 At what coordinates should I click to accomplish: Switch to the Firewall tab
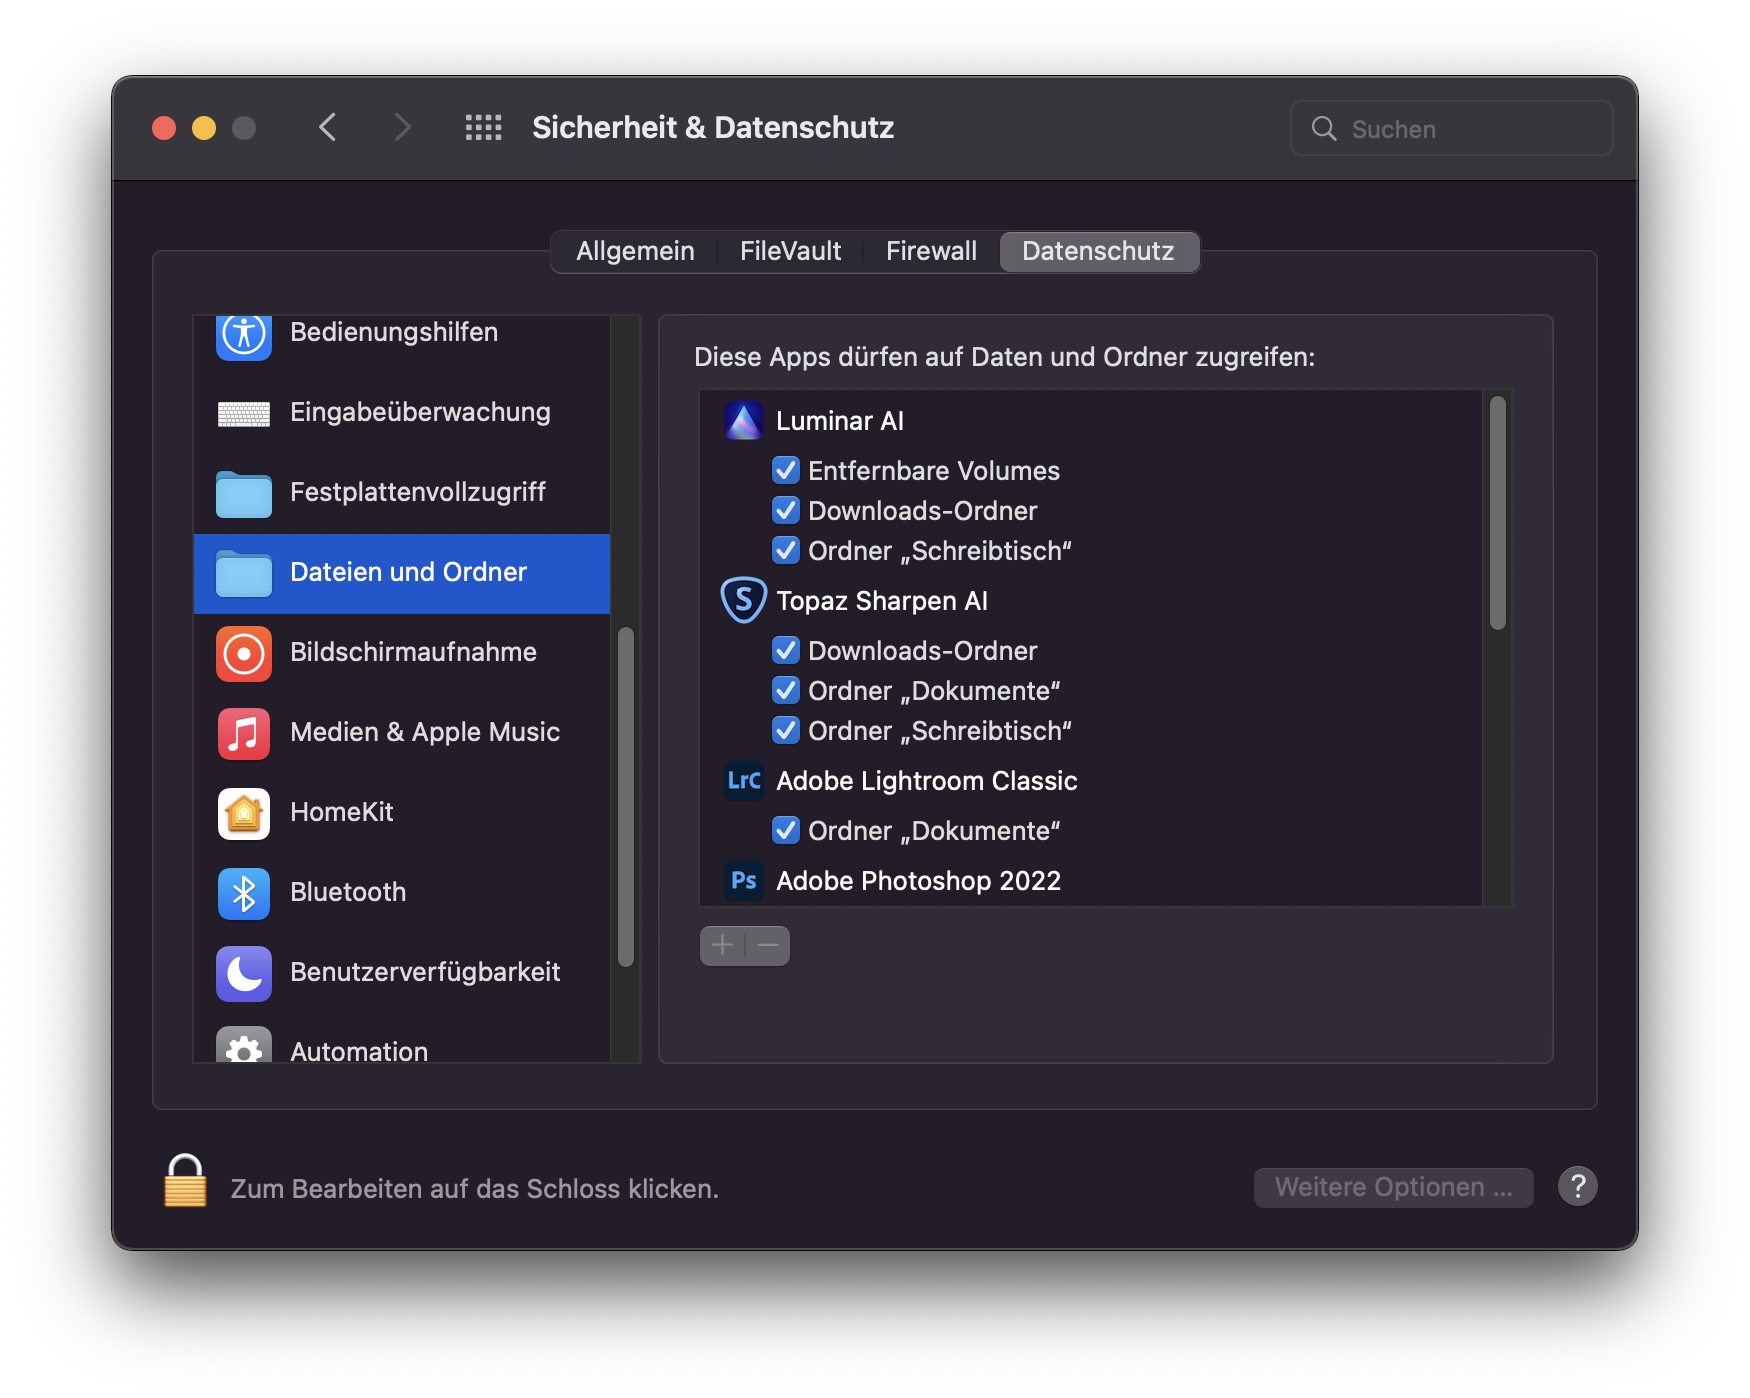coord(931,251)
